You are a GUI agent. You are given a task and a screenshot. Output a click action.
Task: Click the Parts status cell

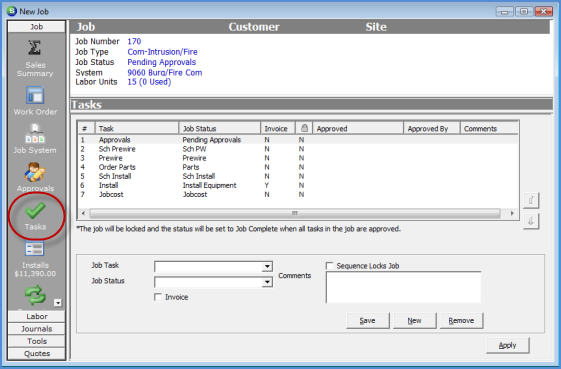pyautogui.click(x=191, y=167)
